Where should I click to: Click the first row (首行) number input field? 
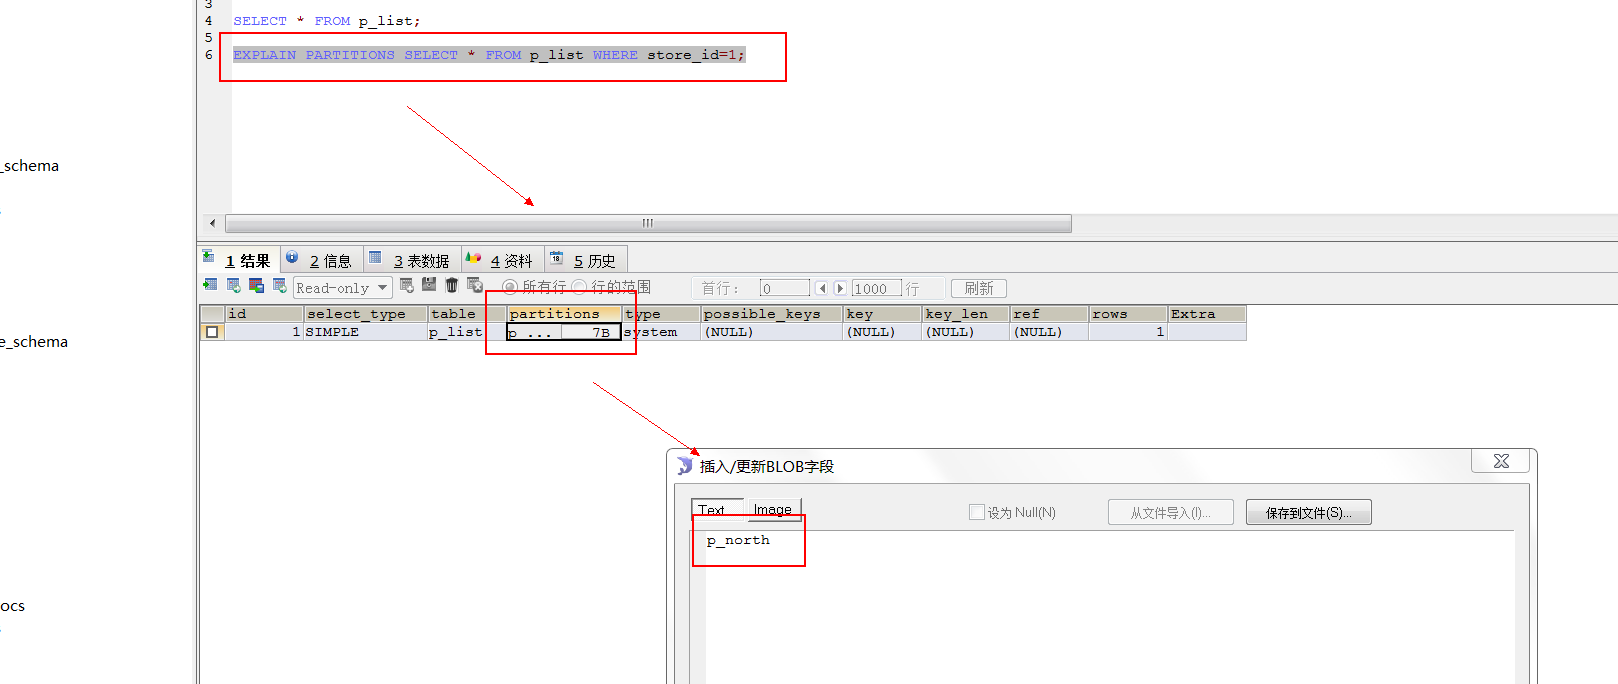click(784, 288)
